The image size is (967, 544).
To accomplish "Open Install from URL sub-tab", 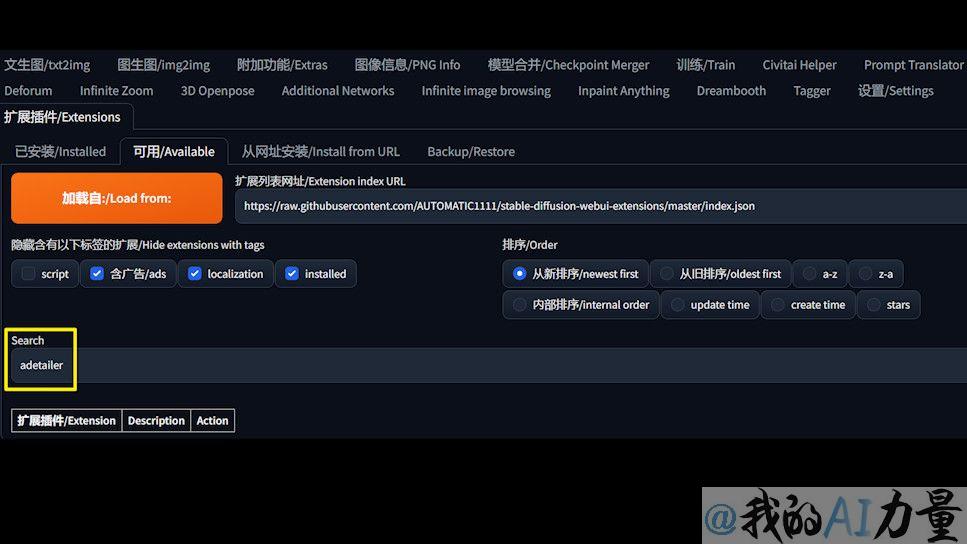I will pos(321,152).
